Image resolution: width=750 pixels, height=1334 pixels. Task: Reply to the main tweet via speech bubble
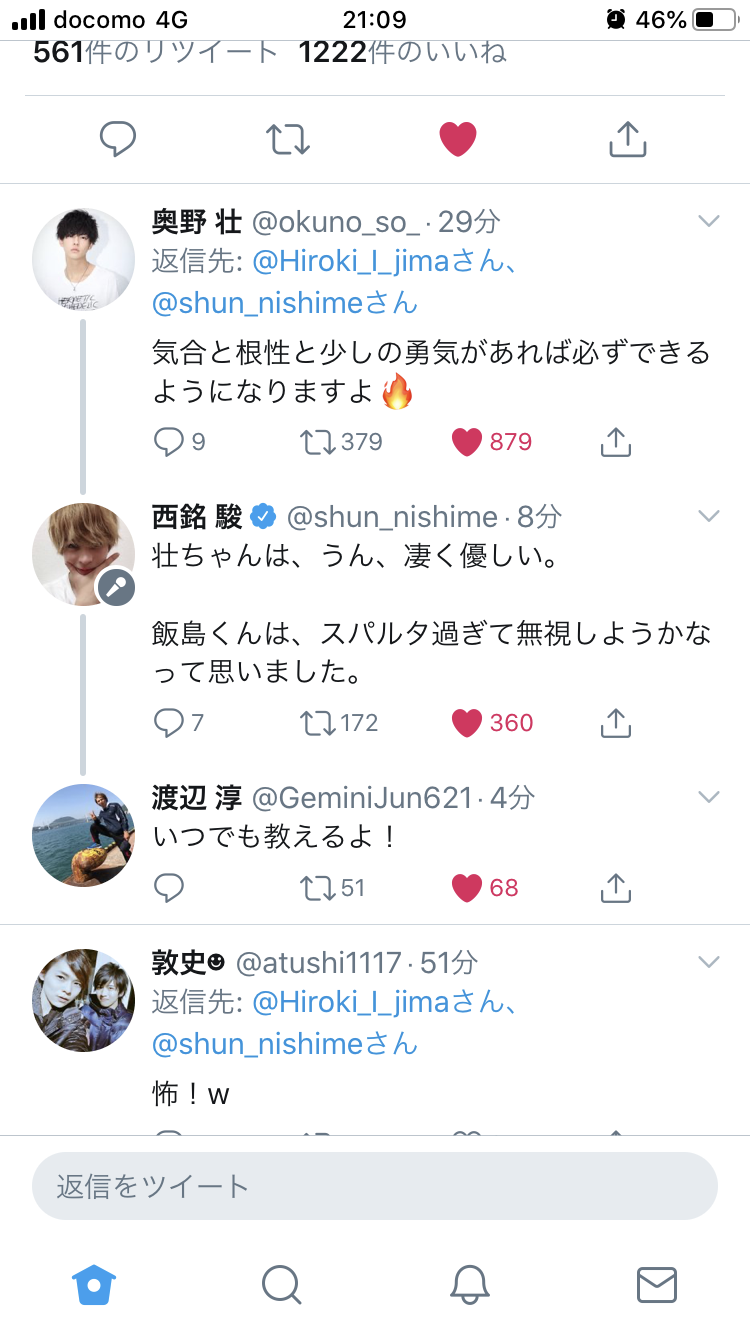click(118, 139)
